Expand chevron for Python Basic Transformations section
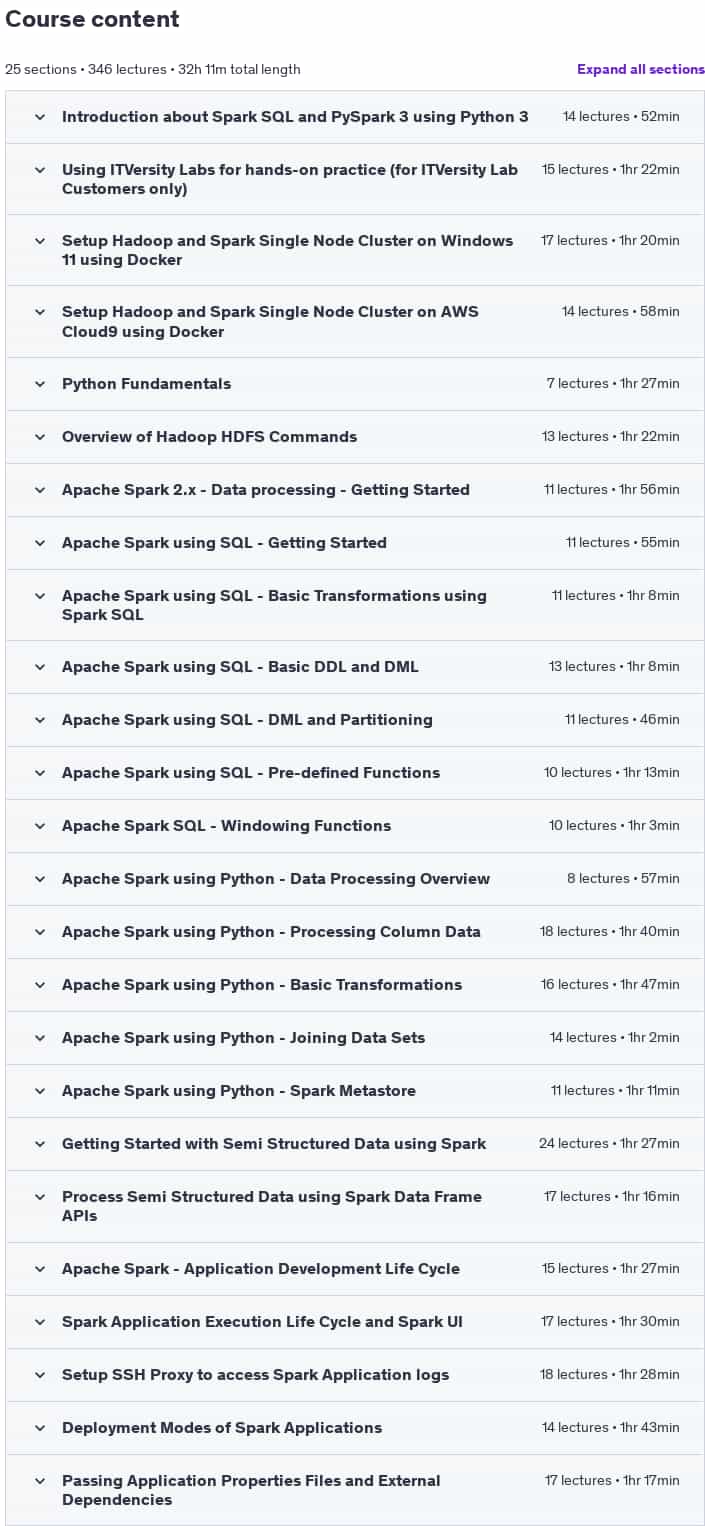 click(x=40, y=985)
